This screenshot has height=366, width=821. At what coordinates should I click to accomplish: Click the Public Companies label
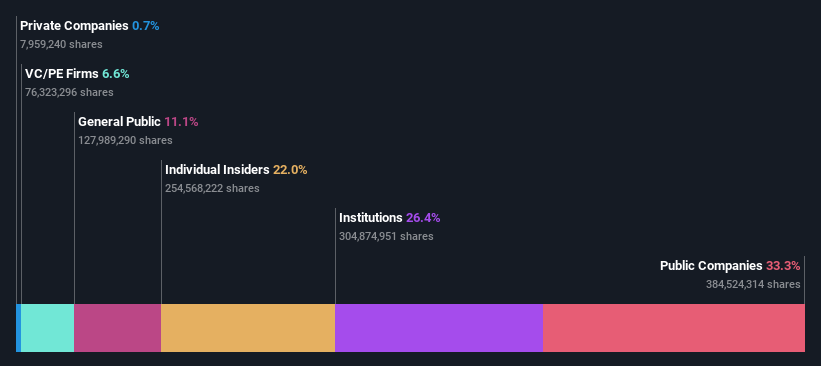[711, 266]
